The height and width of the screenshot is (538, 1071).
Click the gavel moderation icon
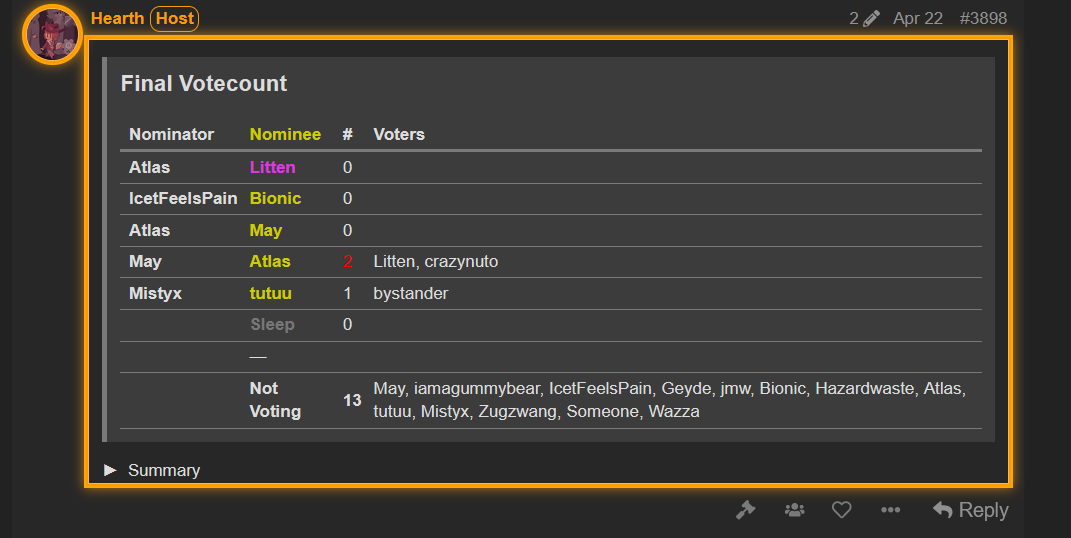(x=745, y=509)
